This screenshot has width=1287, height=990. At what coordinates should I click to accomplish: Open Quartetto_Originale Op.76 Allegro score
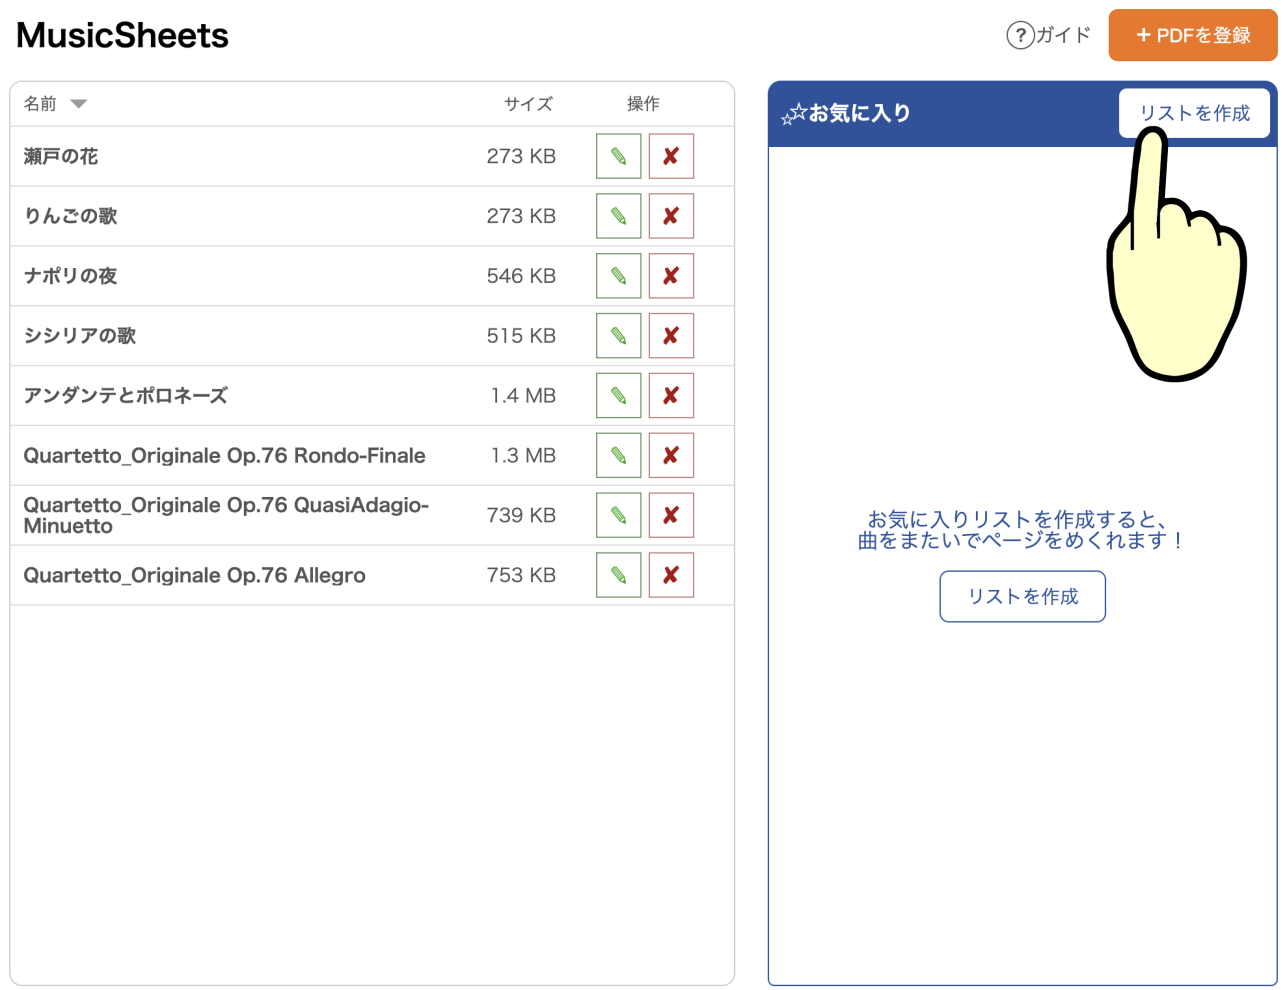pos(195,575)
